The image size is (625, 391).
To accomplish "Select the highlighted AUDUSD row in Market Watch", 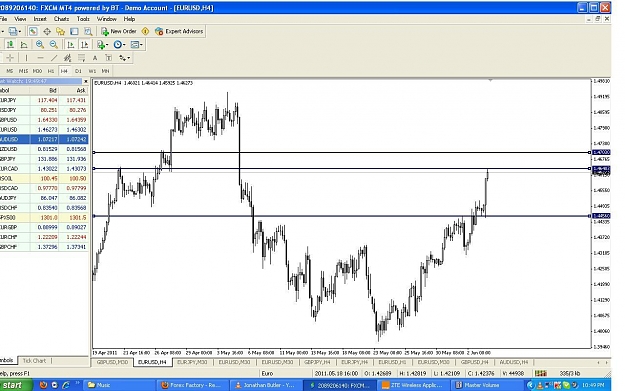I will pyautogui.click(x=44, y=140).
